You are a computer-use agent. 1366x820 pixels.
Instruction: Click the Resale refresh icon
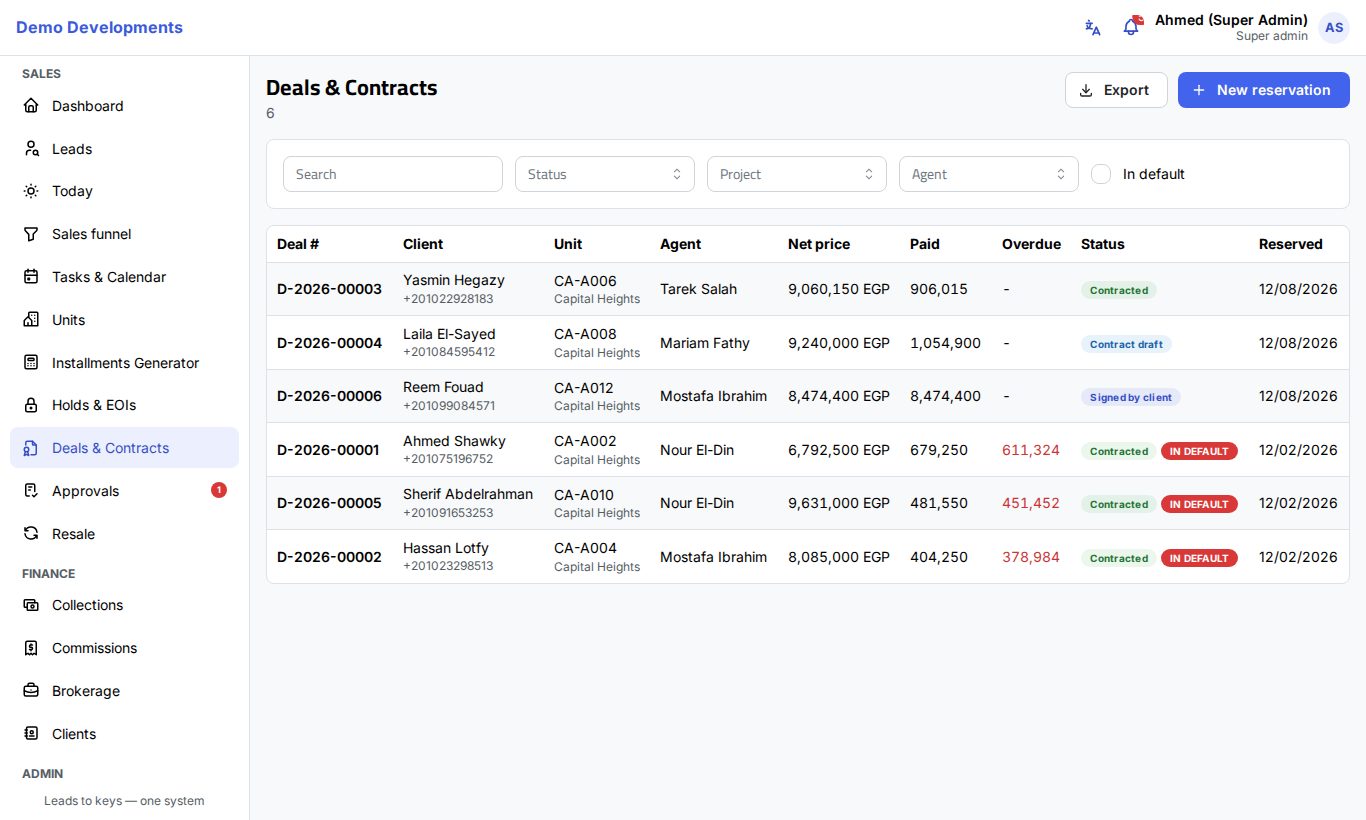click(31, 534)
